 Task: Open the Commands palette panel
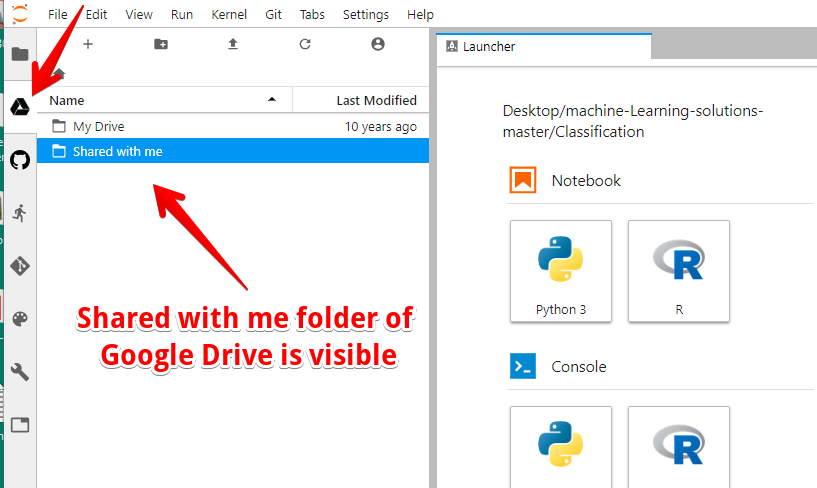(20, 319)
